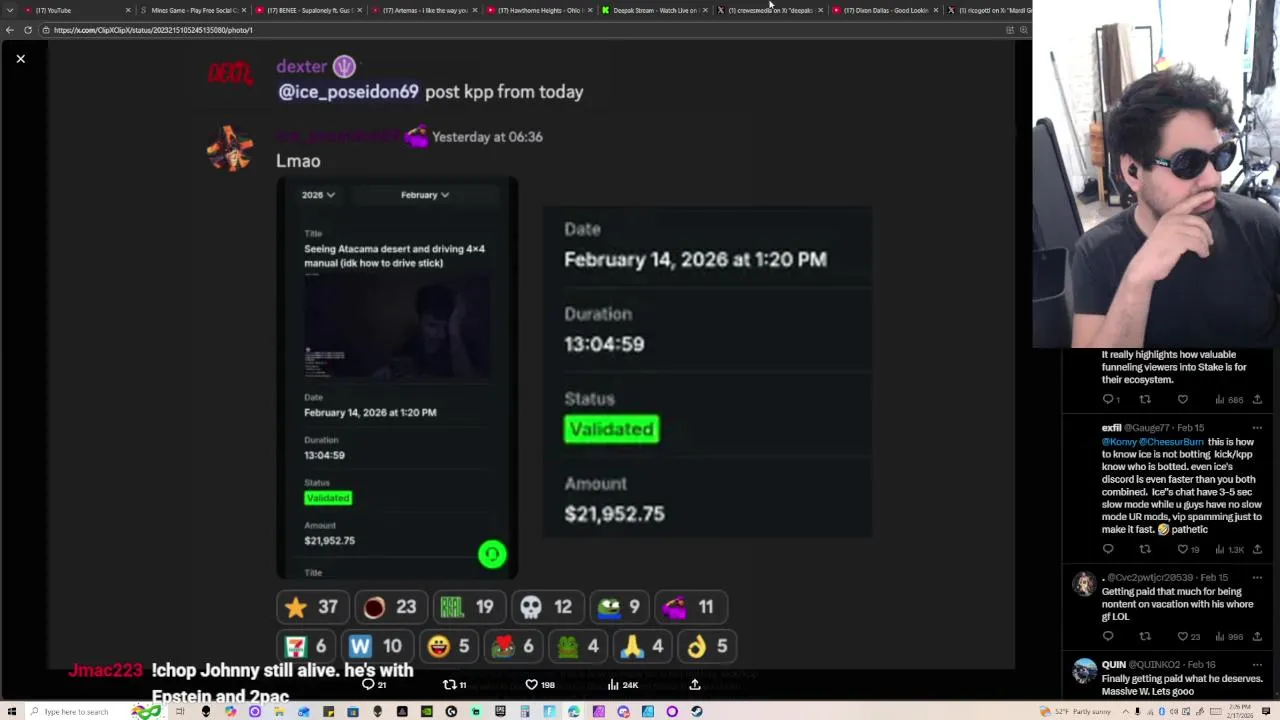
Task: Click the dexter username
Action: [302, 67]
